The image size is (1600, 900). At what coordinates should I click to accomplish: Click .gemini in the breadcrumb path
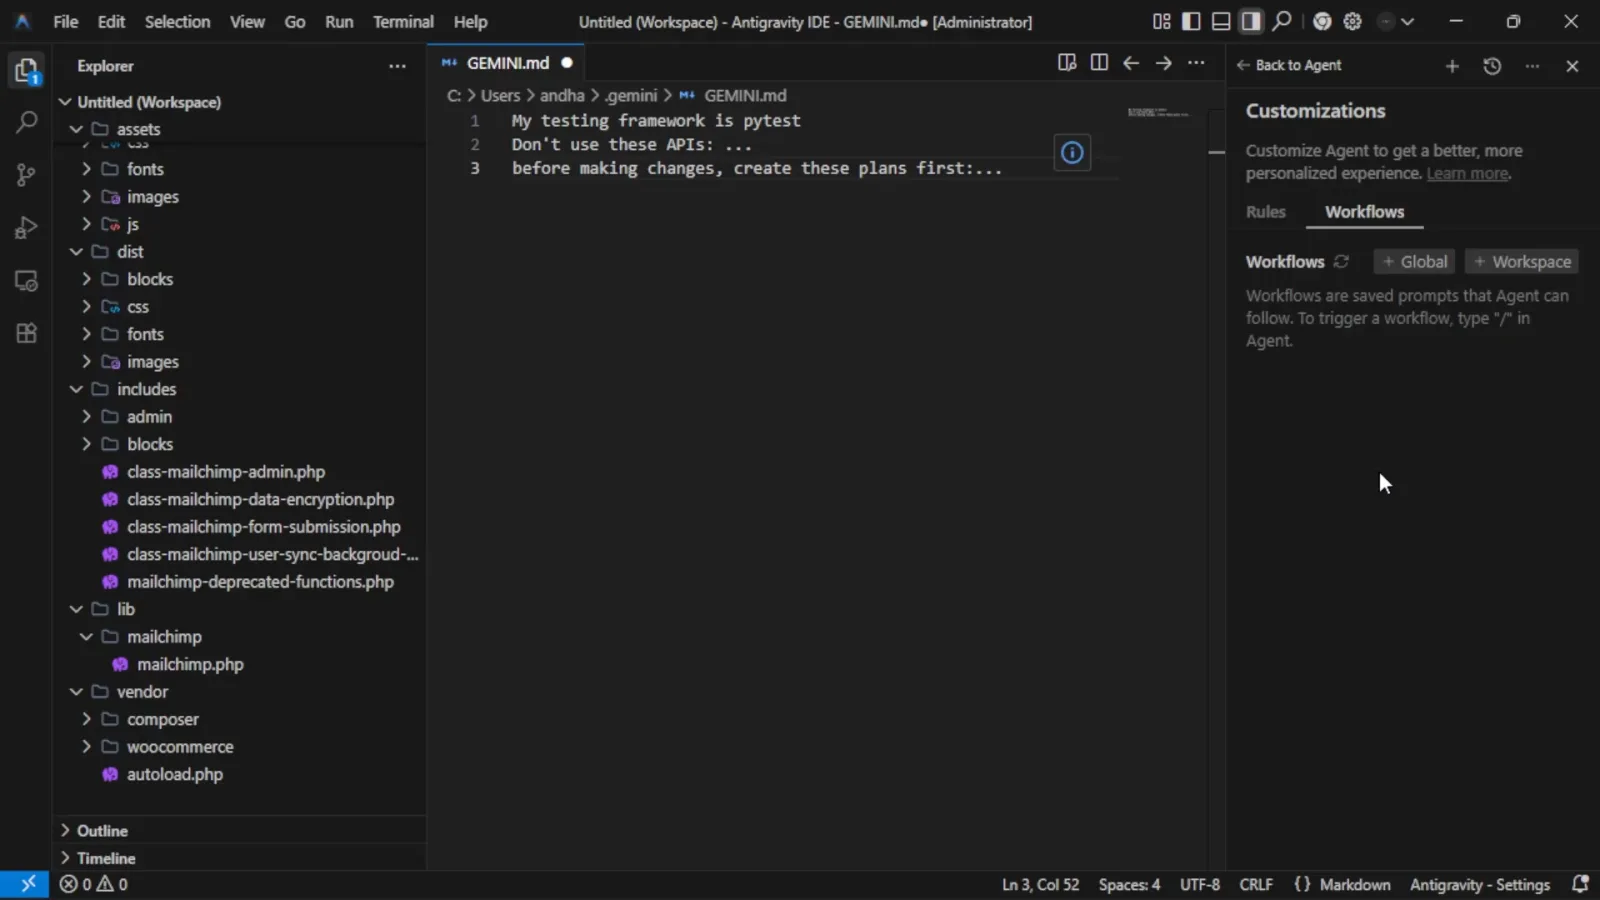[631, 96]
